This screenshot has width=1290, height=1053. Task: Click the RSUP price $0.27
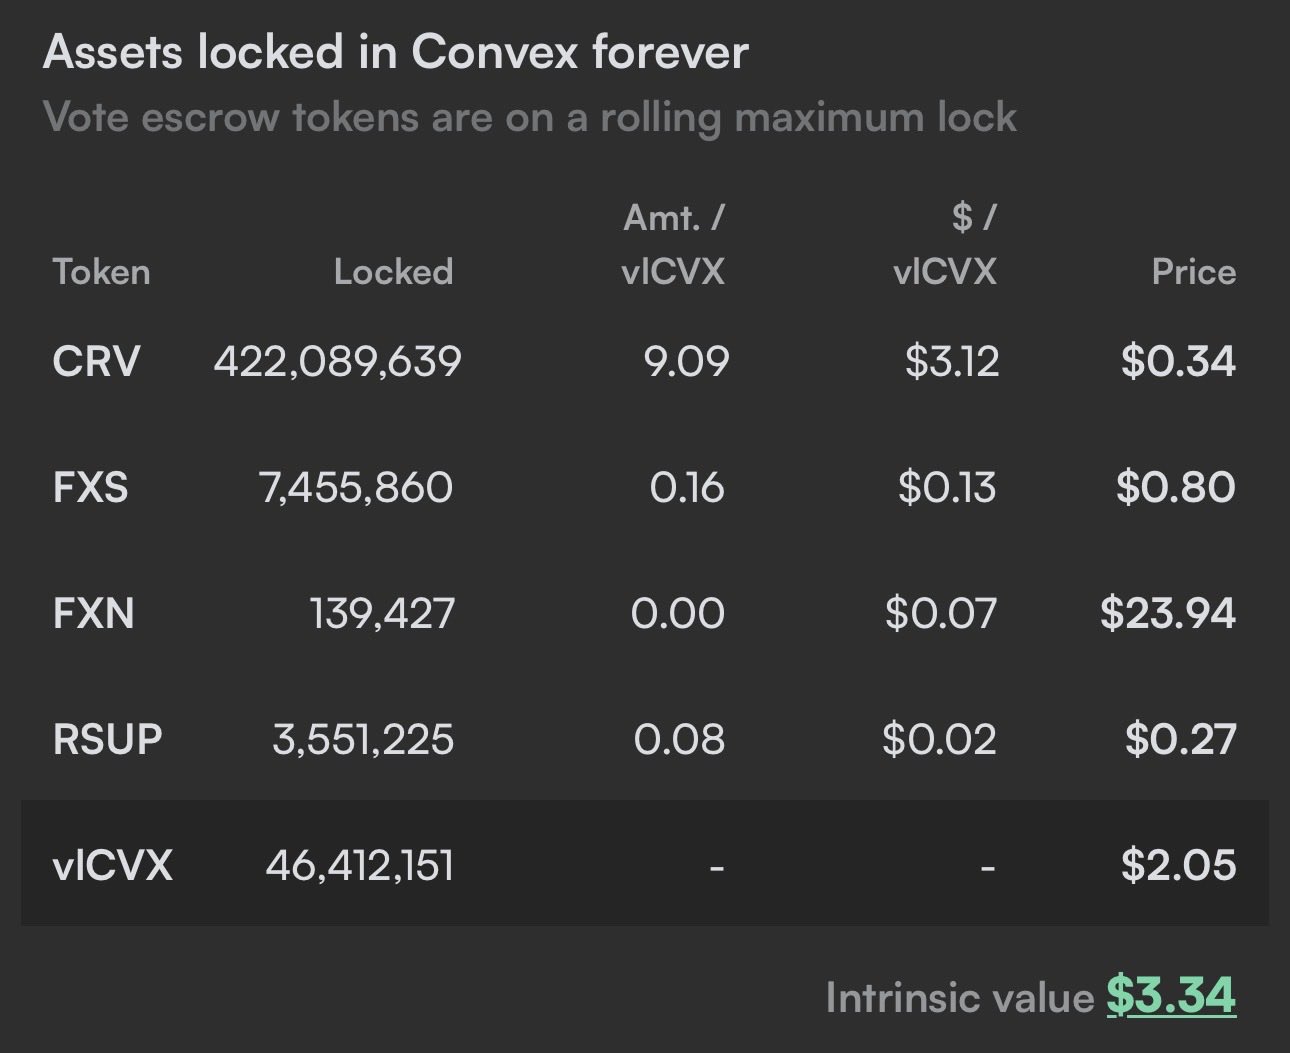[1180, 739]
